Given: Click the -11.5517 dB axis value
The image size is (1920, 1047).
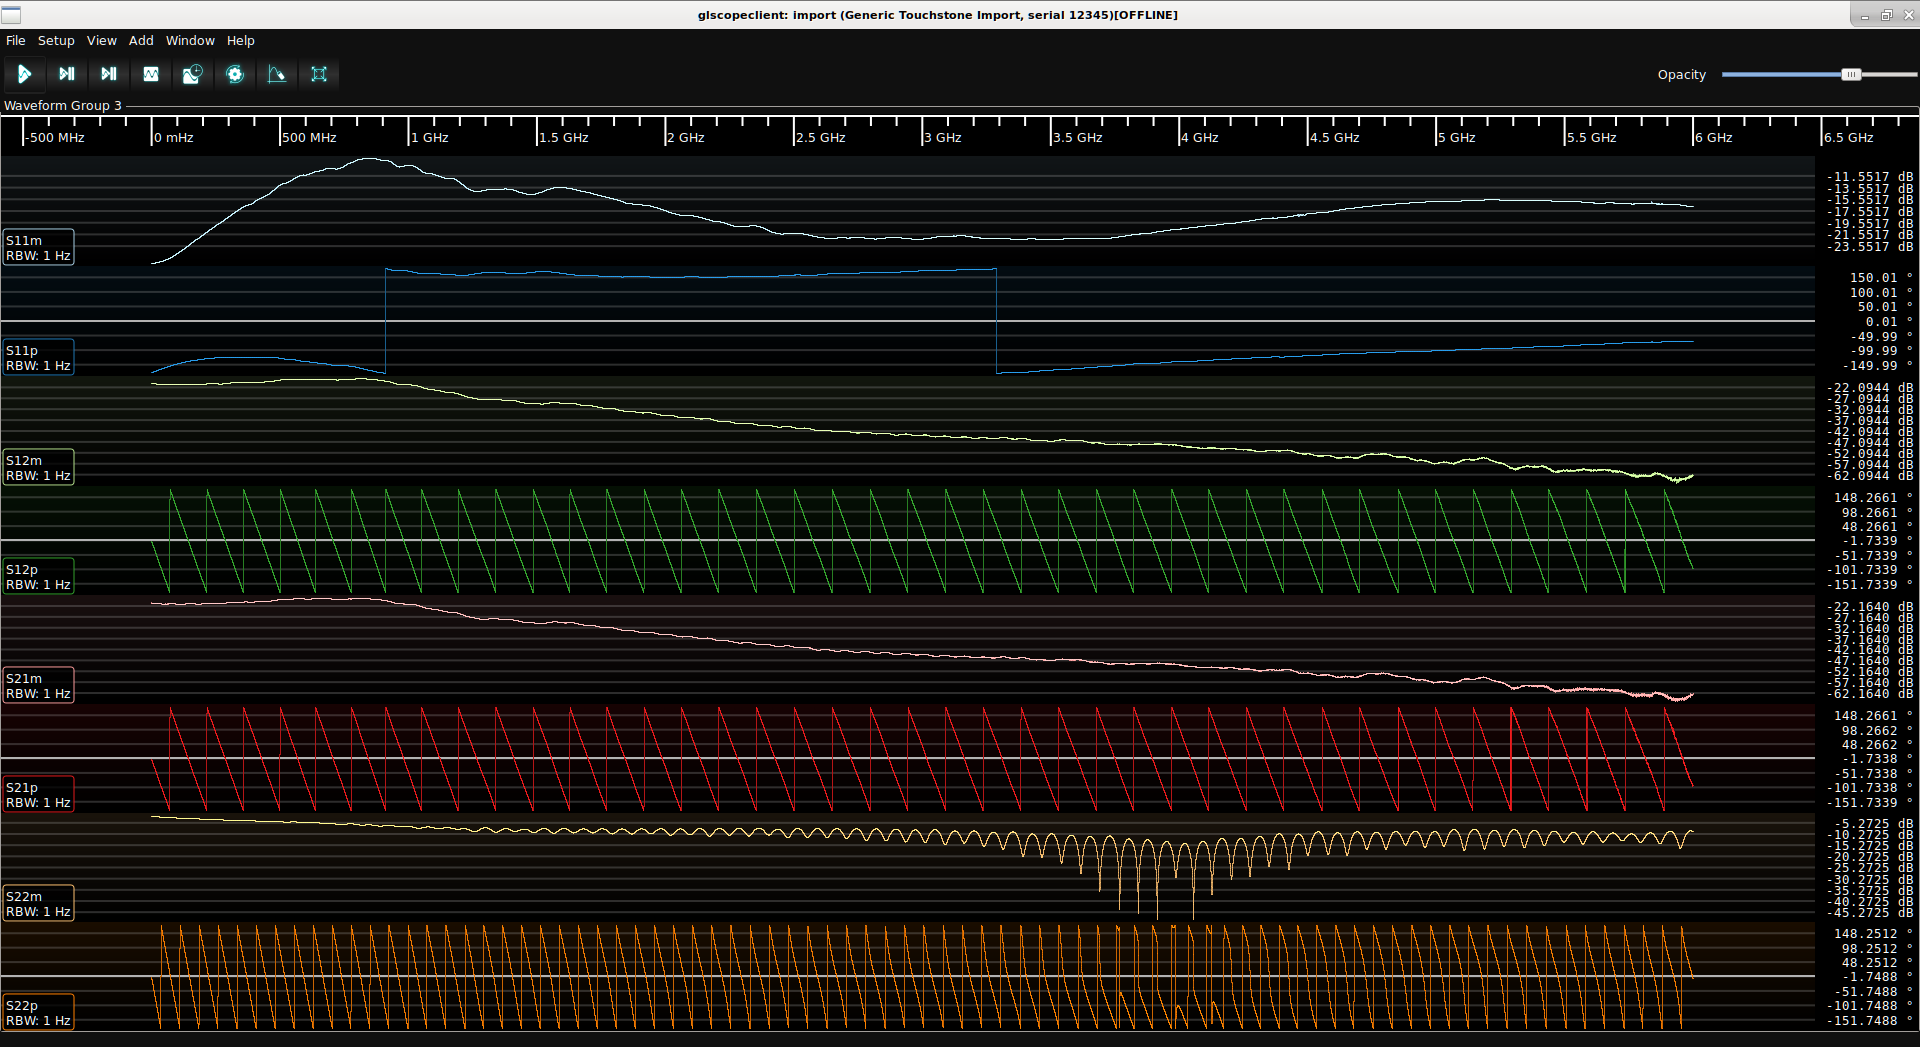Looking at the screenshot, I should (1870, 177).
